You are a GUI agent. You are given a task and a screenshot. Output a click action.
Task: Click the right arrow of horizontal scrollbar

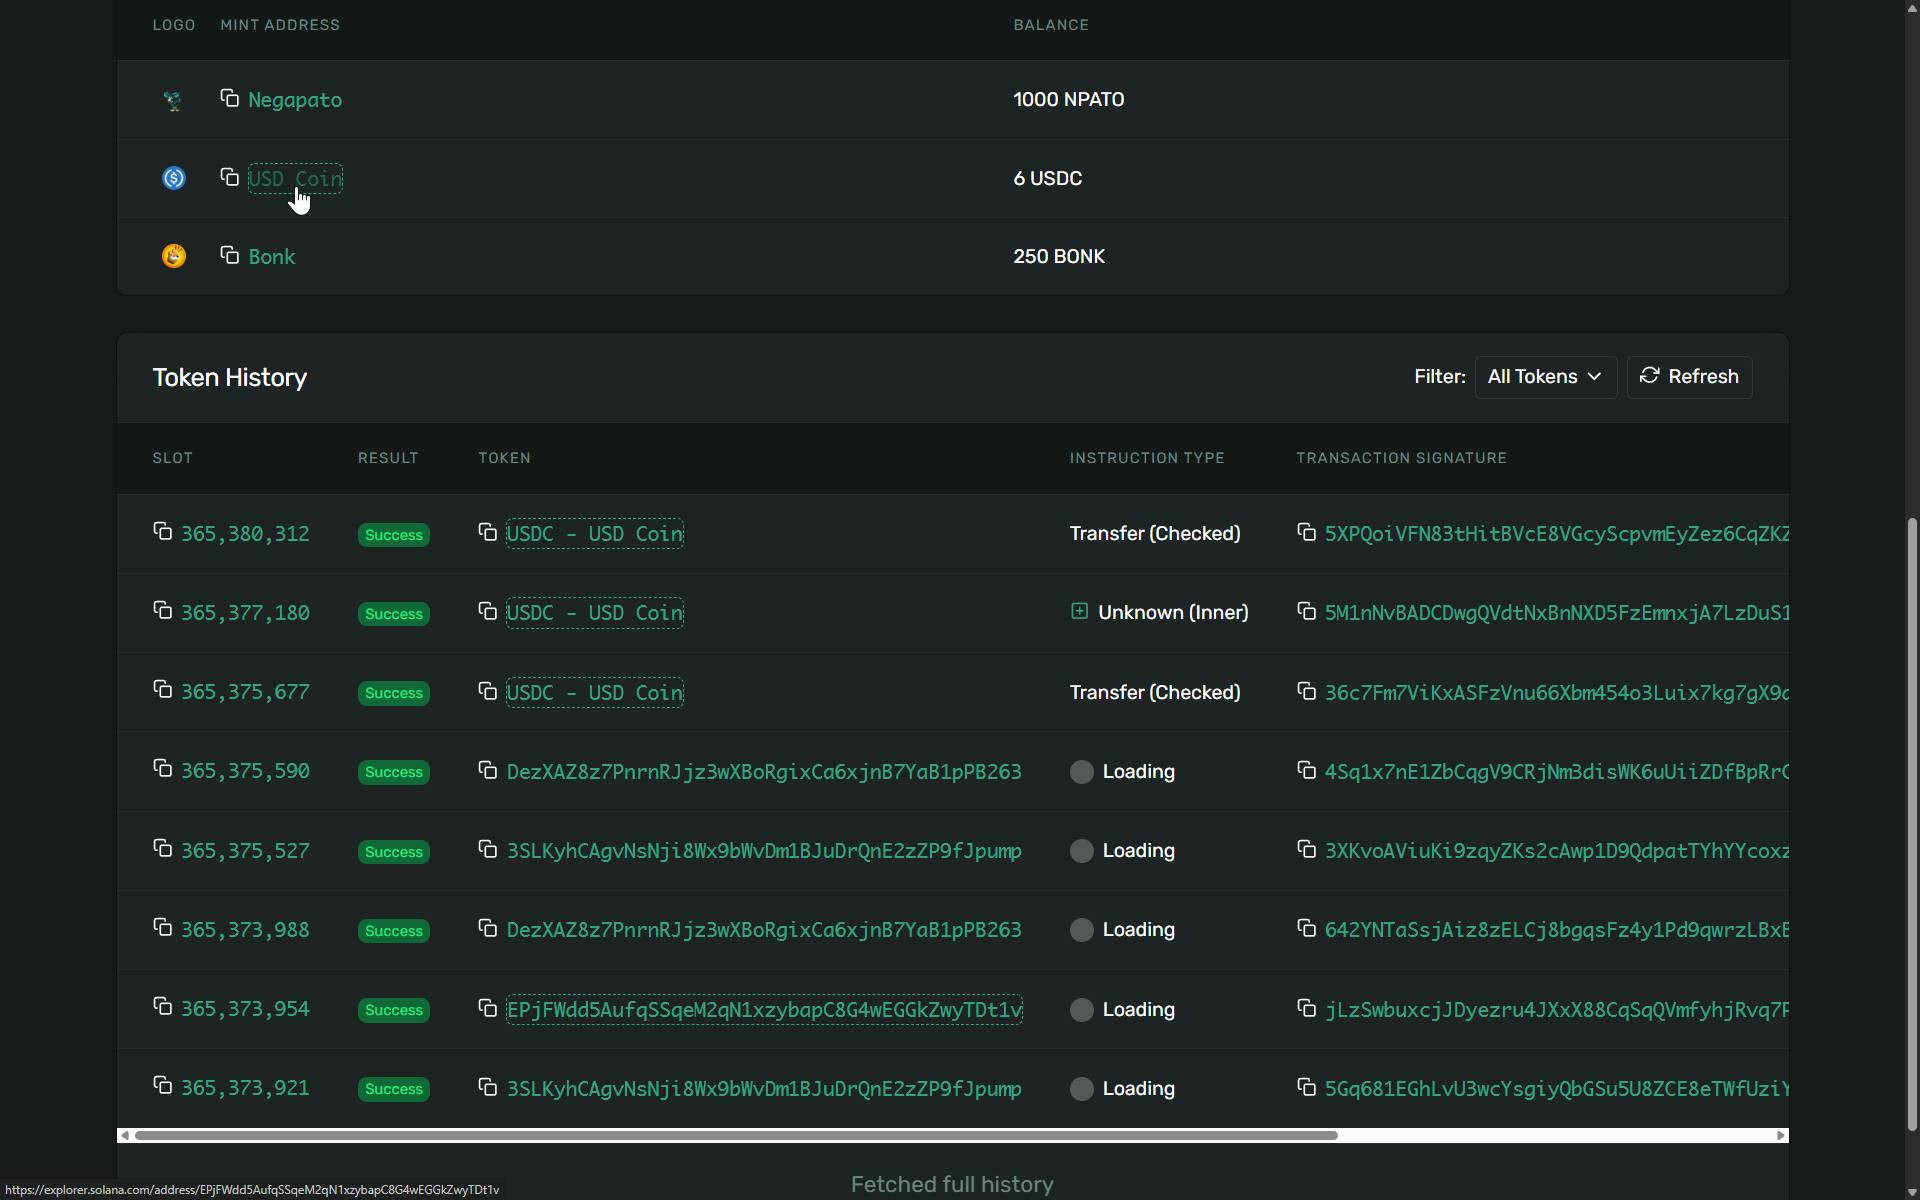click(x=1781, y=1135)
